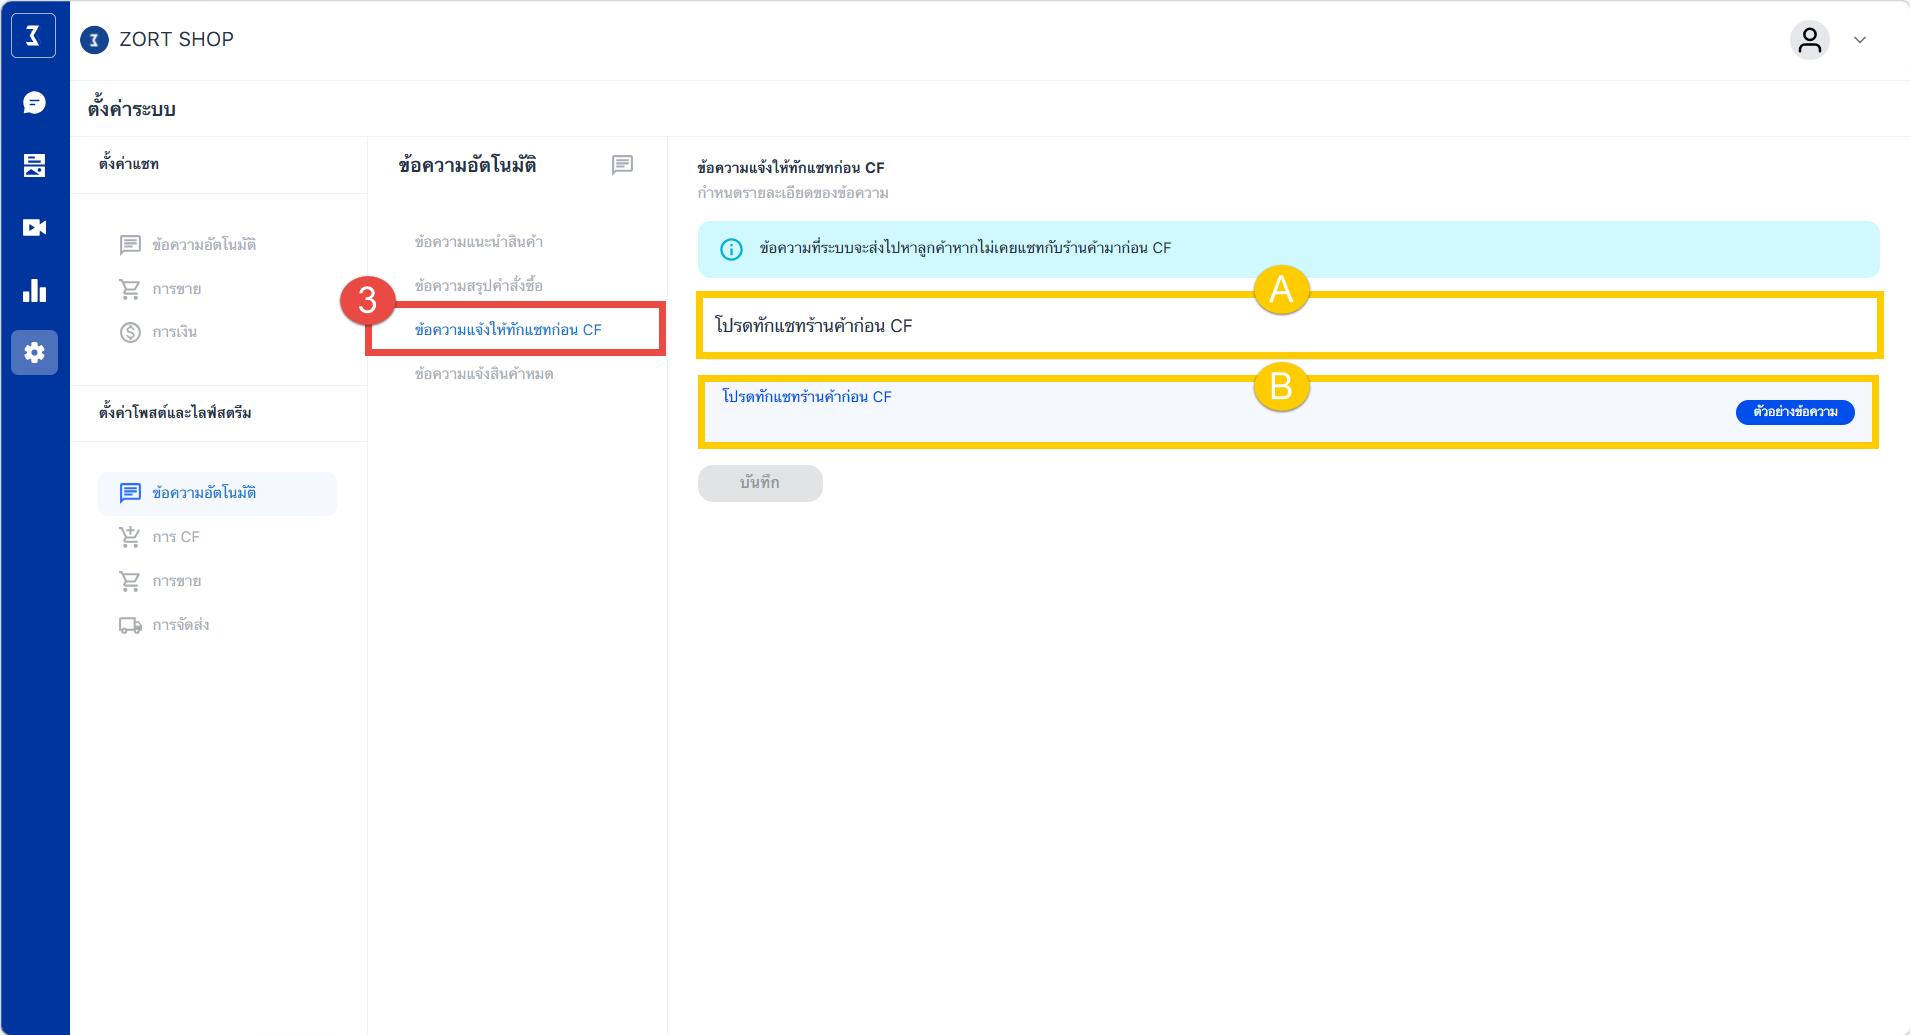Open the bar chart reports icon
Screen dimensions: 1910x1035
coord(34,291)
